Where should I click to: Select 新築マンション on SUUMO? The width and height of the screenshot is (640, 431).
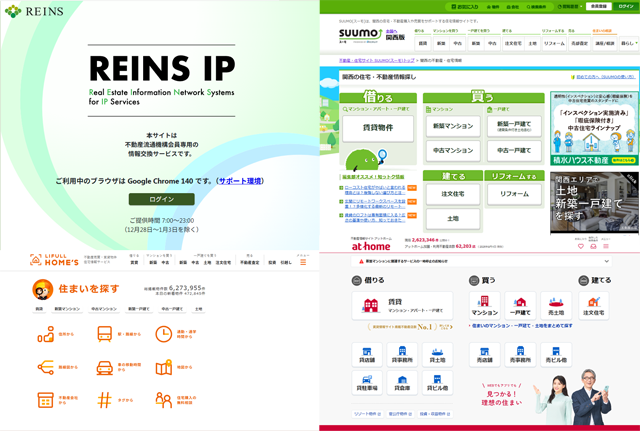point(452,127)
